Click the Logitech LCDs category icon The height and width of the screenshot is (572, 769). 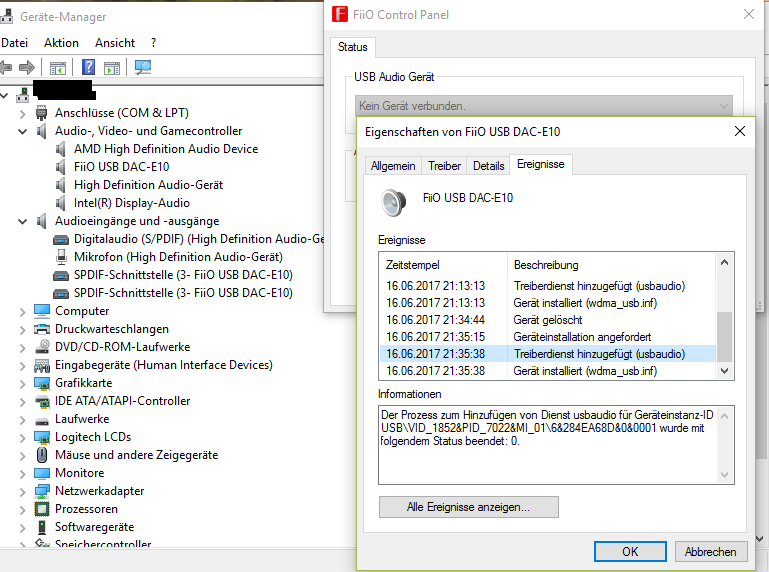[x=42, y=437]
